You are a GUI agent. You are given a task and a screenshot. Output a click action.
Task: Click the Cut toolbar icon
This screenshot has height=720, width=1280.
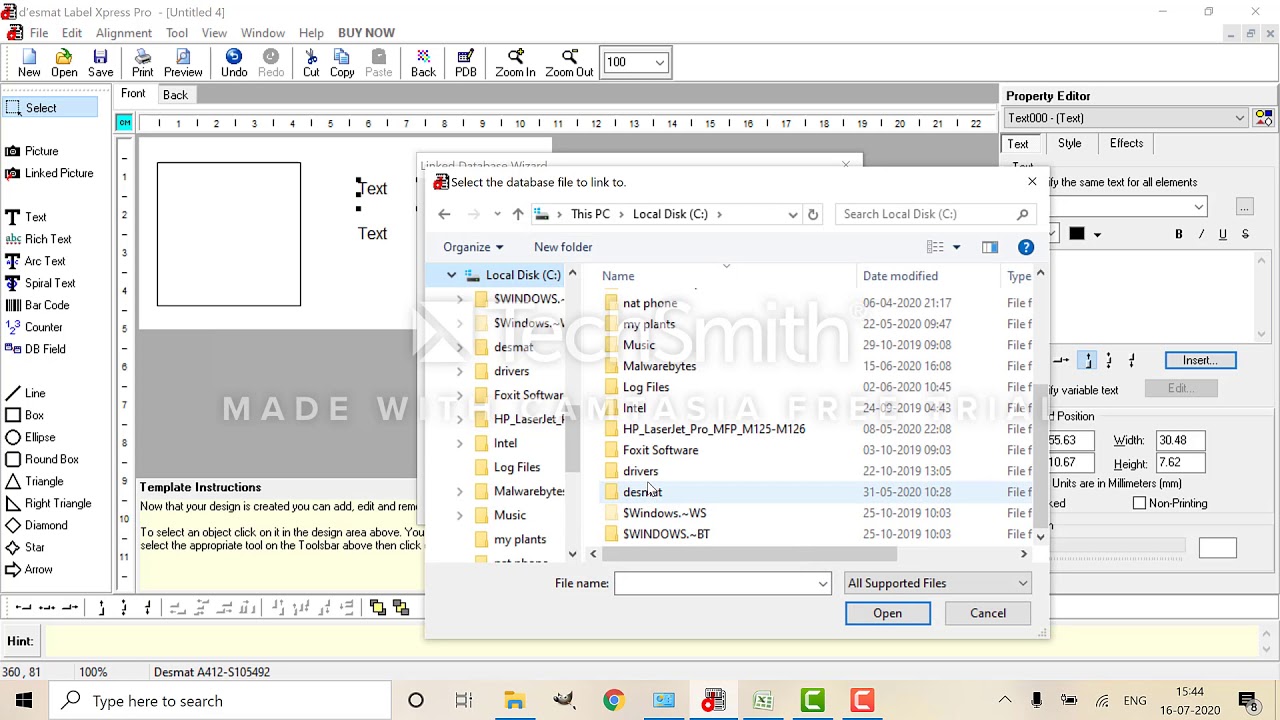[311, 63]
